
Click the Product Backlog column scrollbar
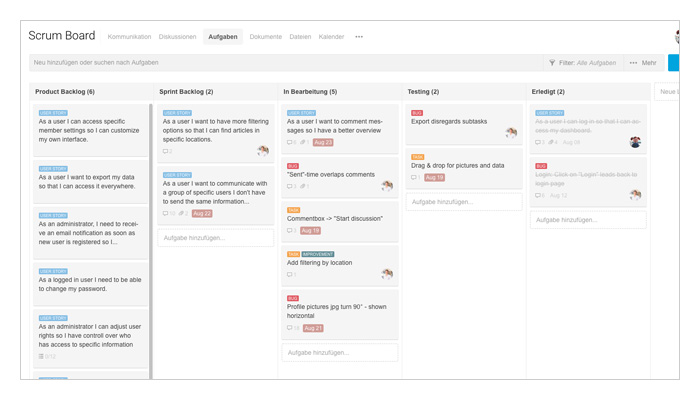pos(151,241)
